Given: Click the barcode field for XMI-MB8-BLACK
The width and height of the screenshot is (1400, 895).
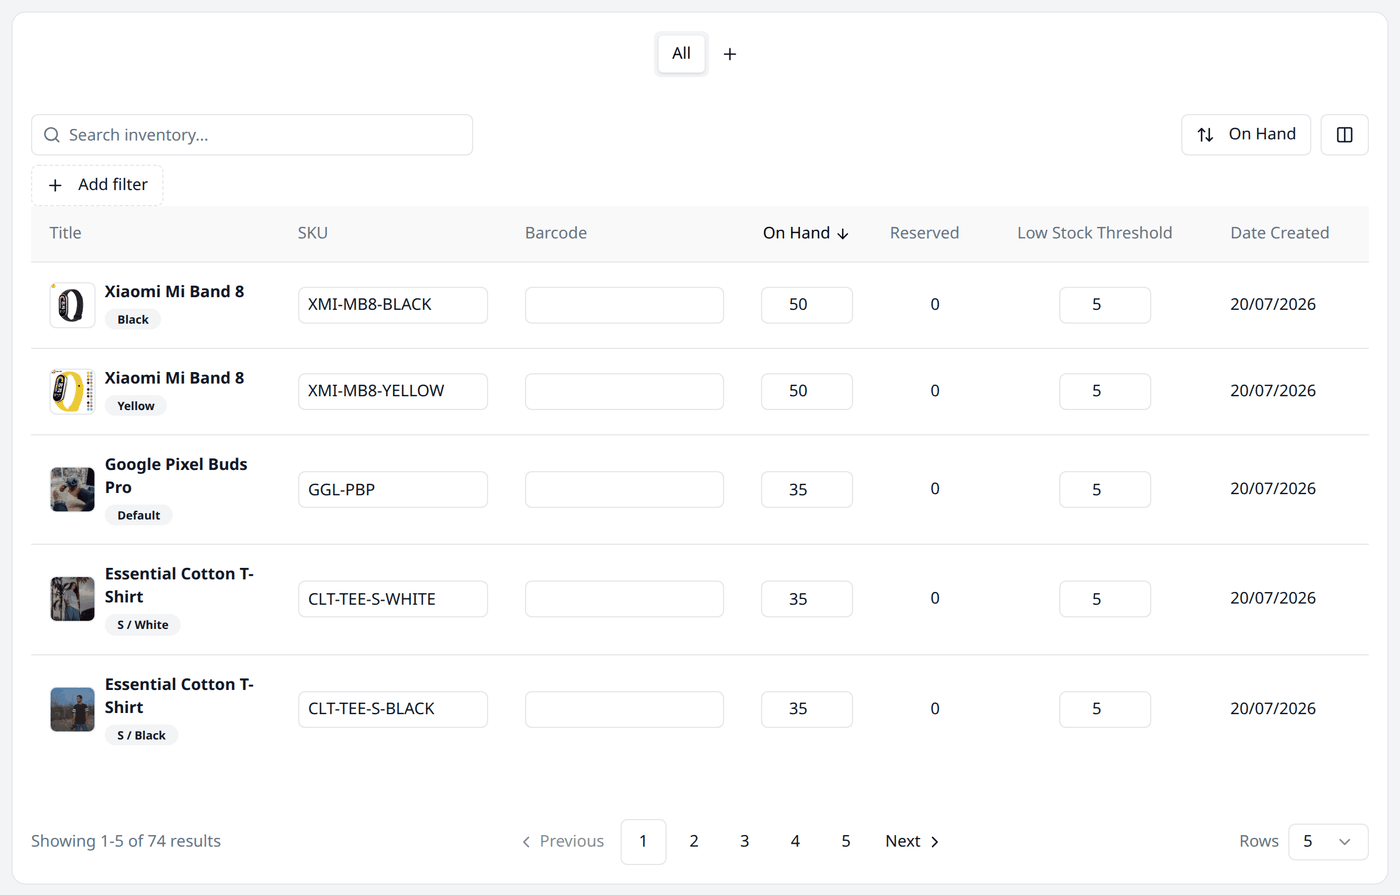Looking at the screenshot, I should (624, 305).
